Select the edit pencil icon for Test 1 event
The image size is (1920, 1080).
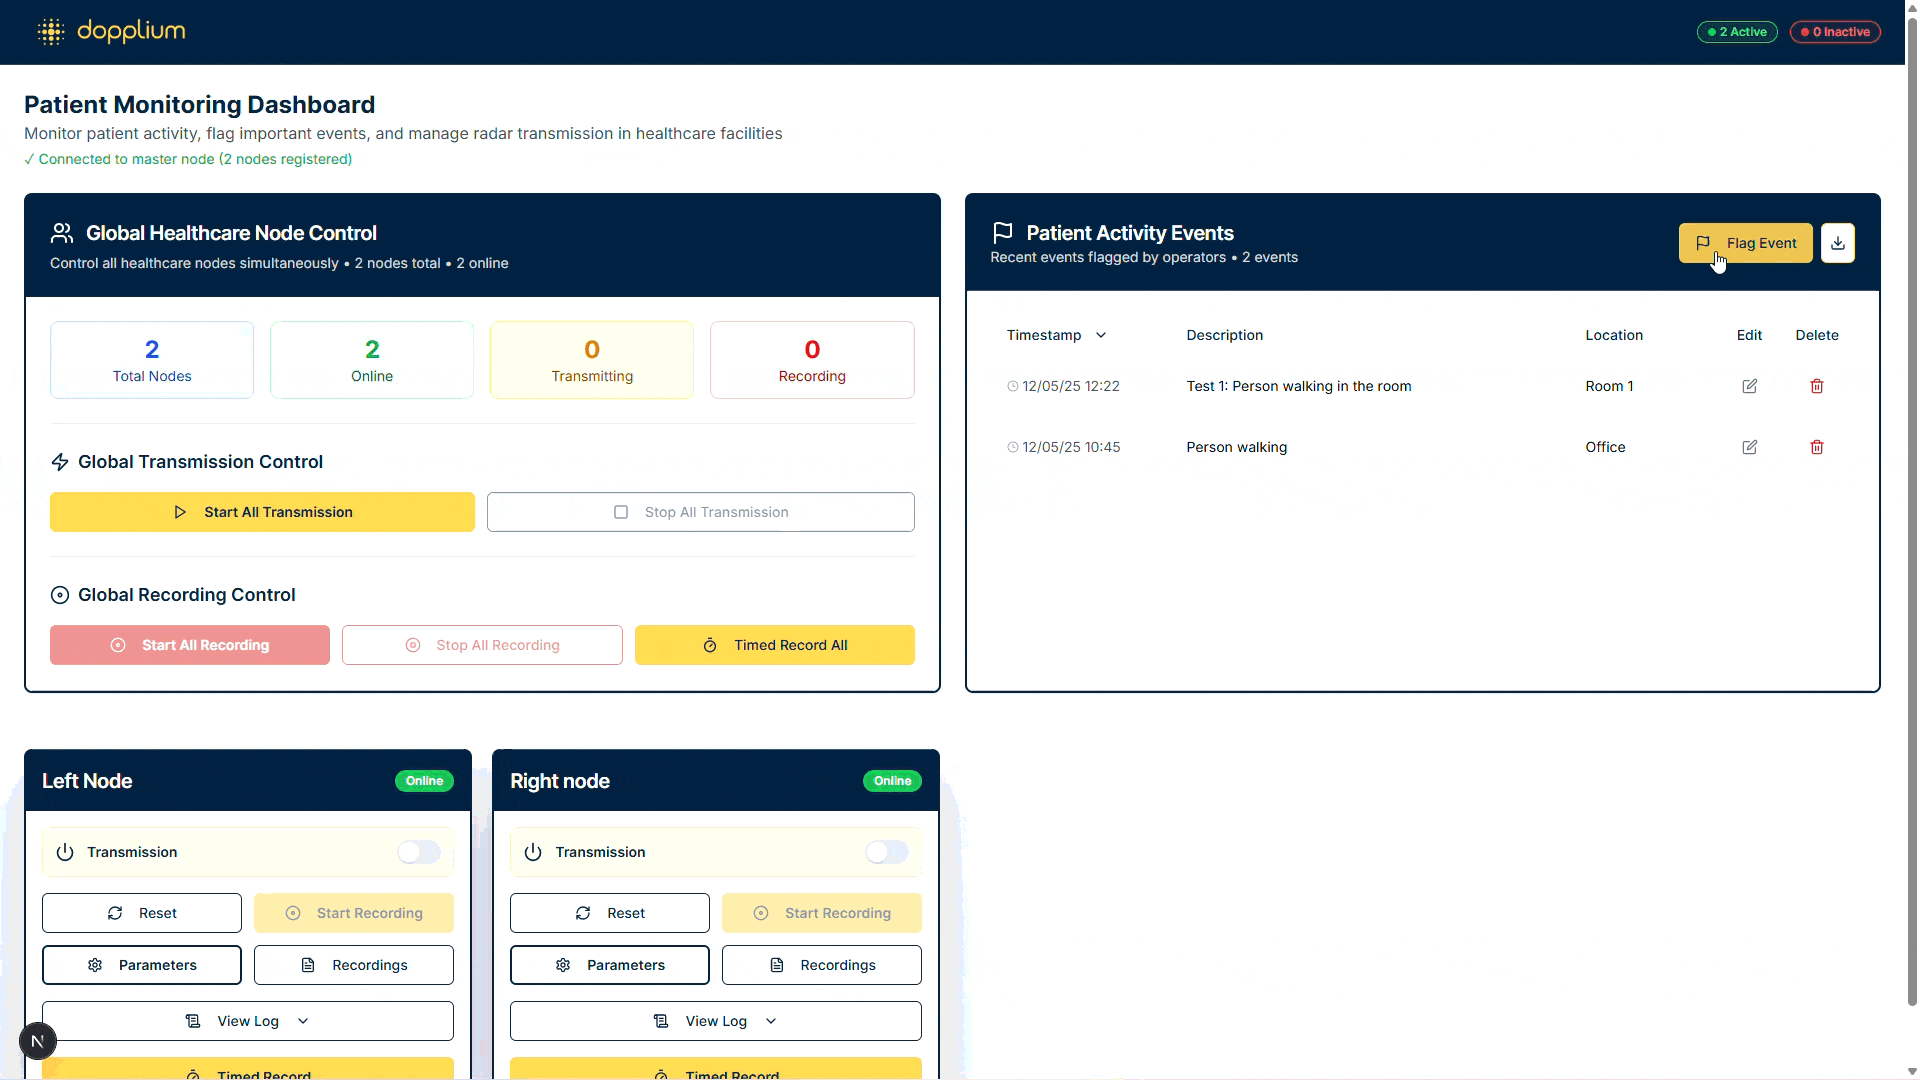pyautogui.click(x=1749, y=386)
